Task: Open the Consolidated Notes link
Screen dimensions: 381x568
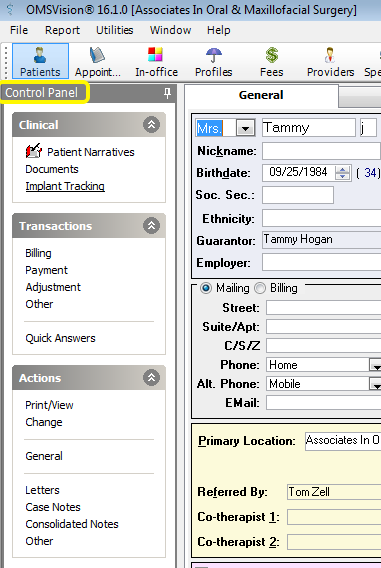Action: [72, 525]
